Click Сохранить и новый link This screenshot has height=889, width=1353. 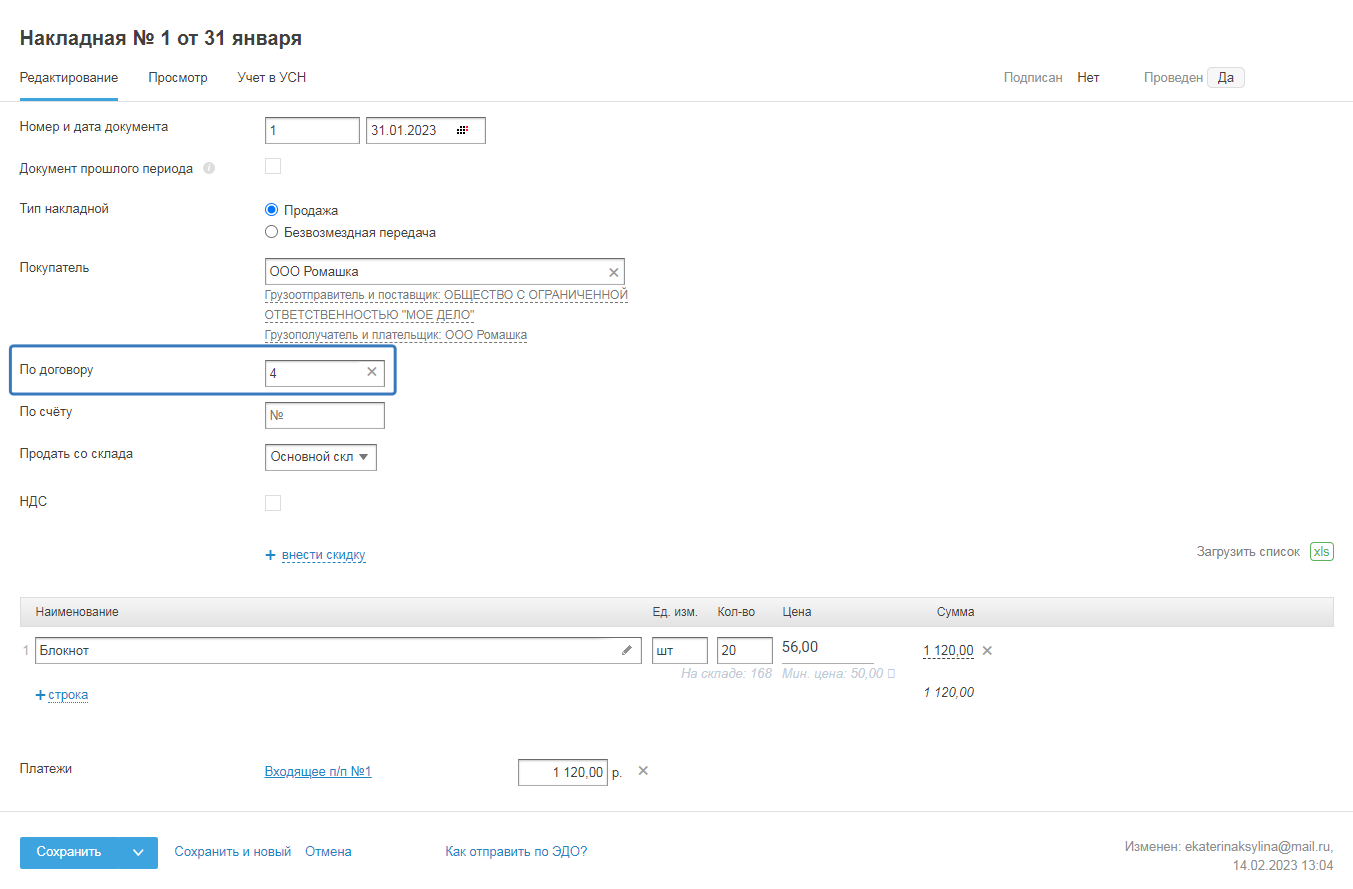click(233, 852)
